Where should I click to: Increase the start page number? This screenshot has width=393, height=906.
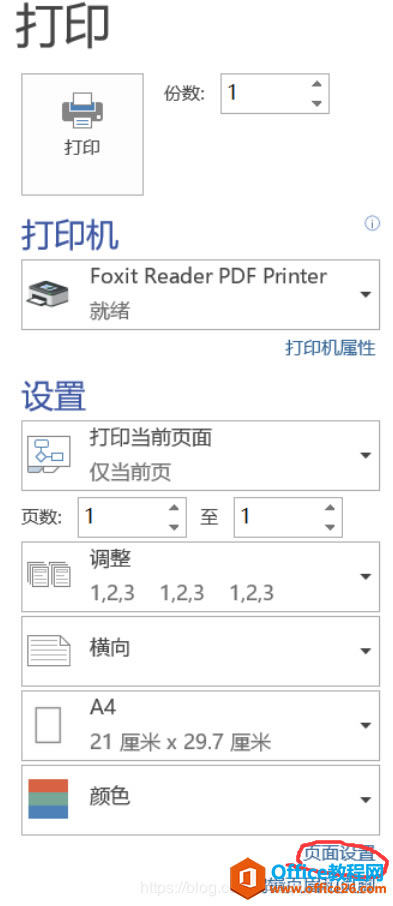[173, 508]
